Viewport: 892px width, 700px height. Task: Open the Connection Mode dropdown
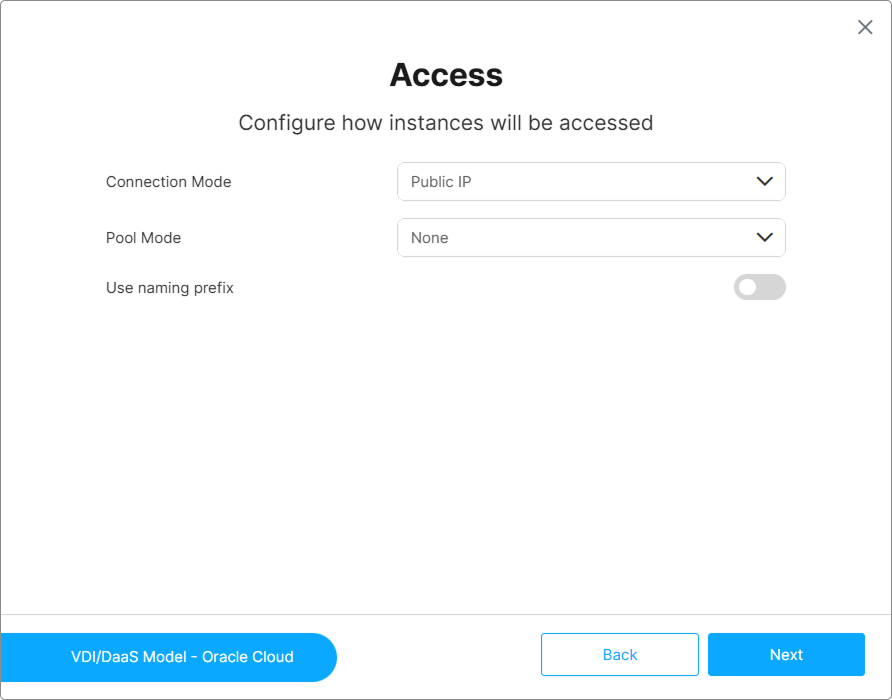[x=591, y=182]
